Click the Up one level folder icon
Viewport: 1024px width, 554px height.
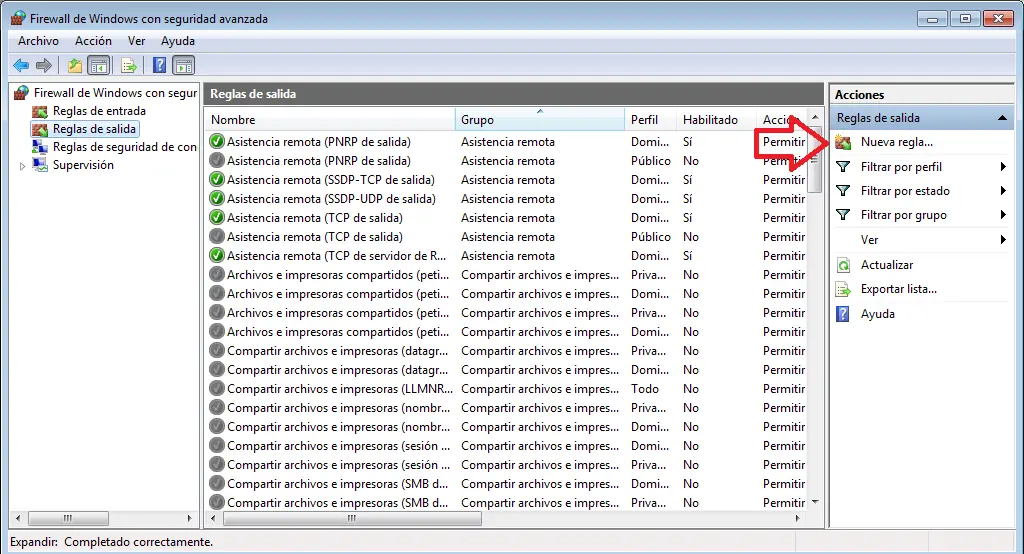click(x=74, y=65)
